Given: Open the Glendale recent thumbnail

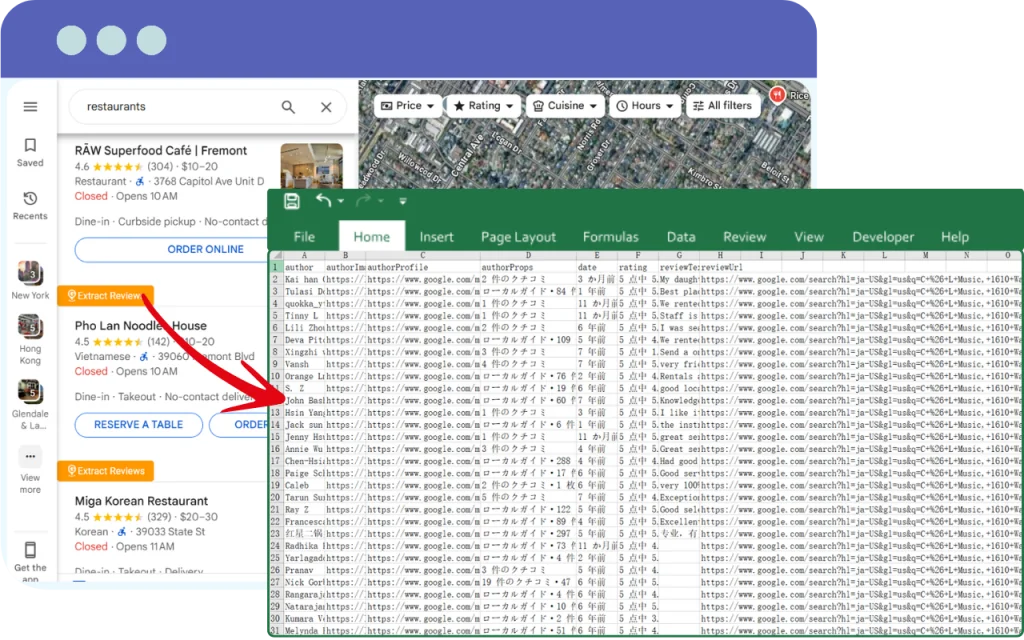Looking at the screenshot, I should [x=30, y=392].
